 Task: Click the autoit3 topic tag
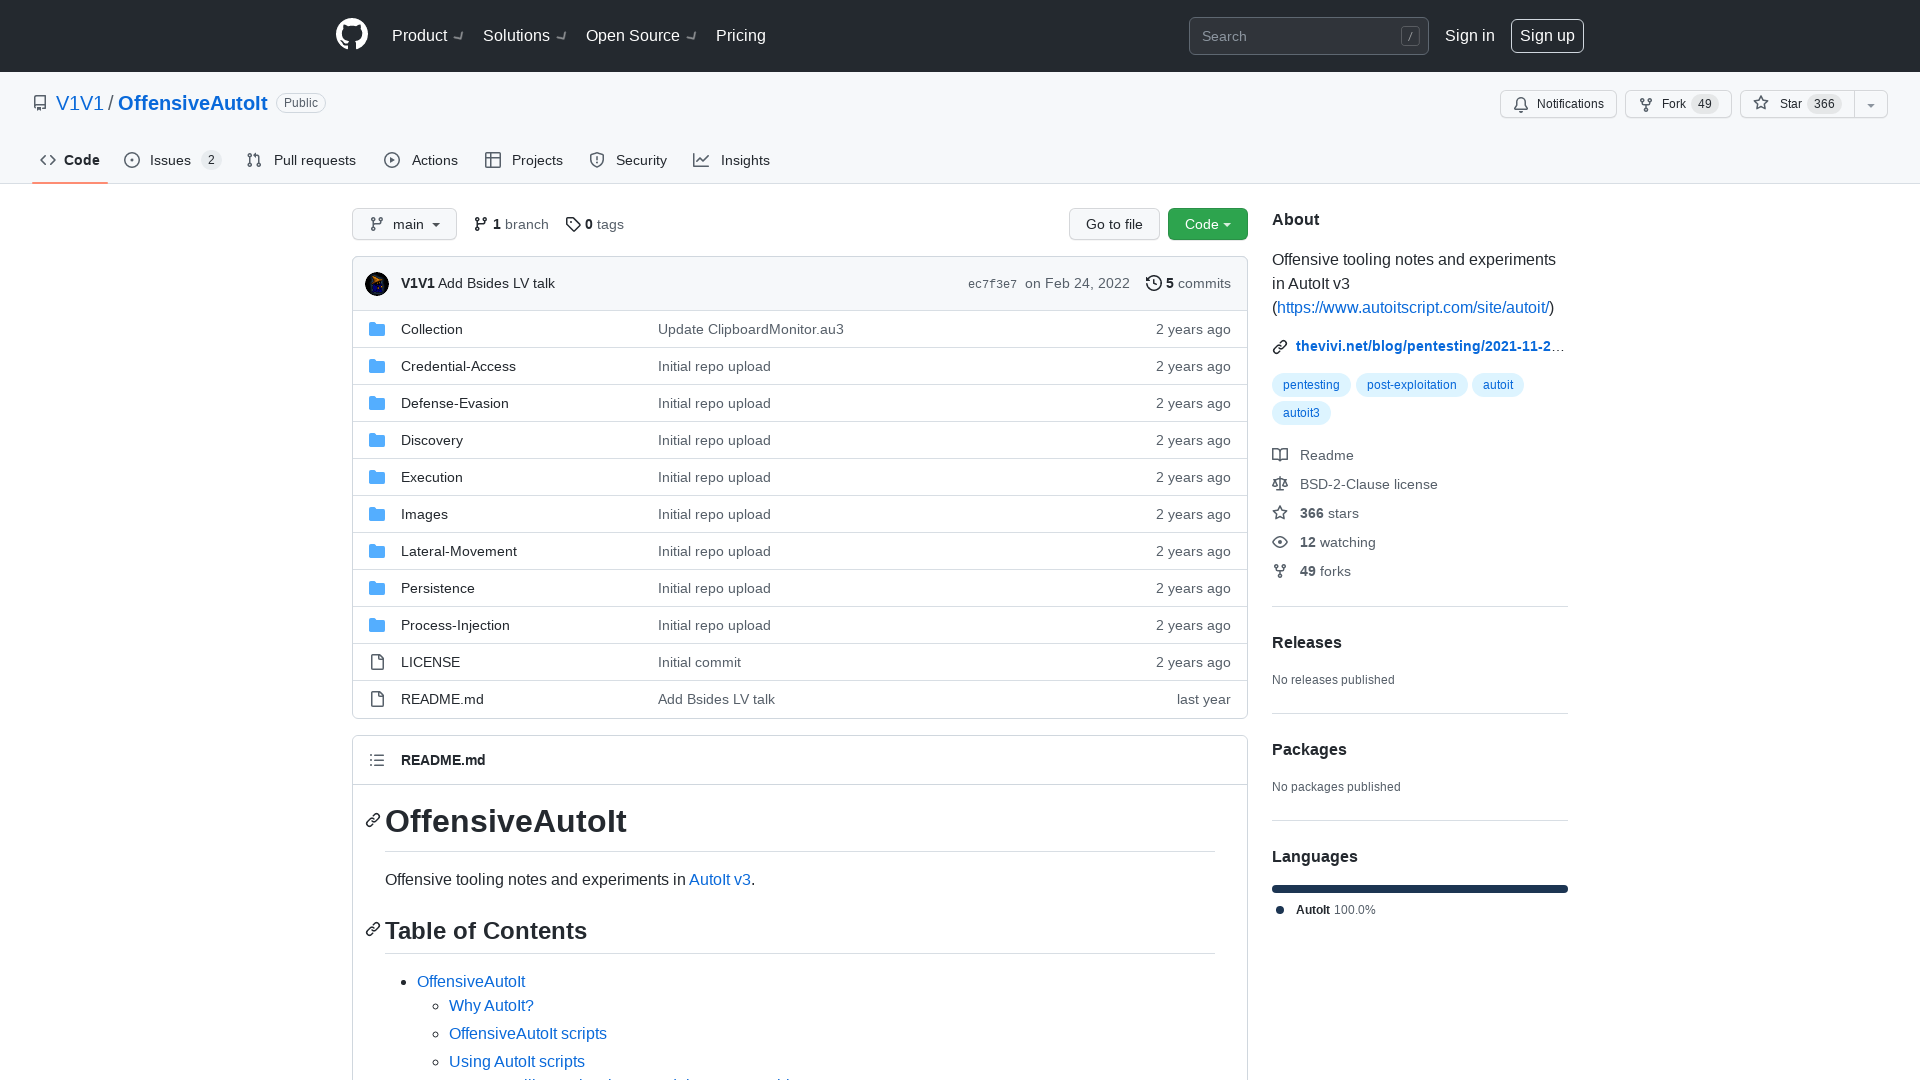1301,413
